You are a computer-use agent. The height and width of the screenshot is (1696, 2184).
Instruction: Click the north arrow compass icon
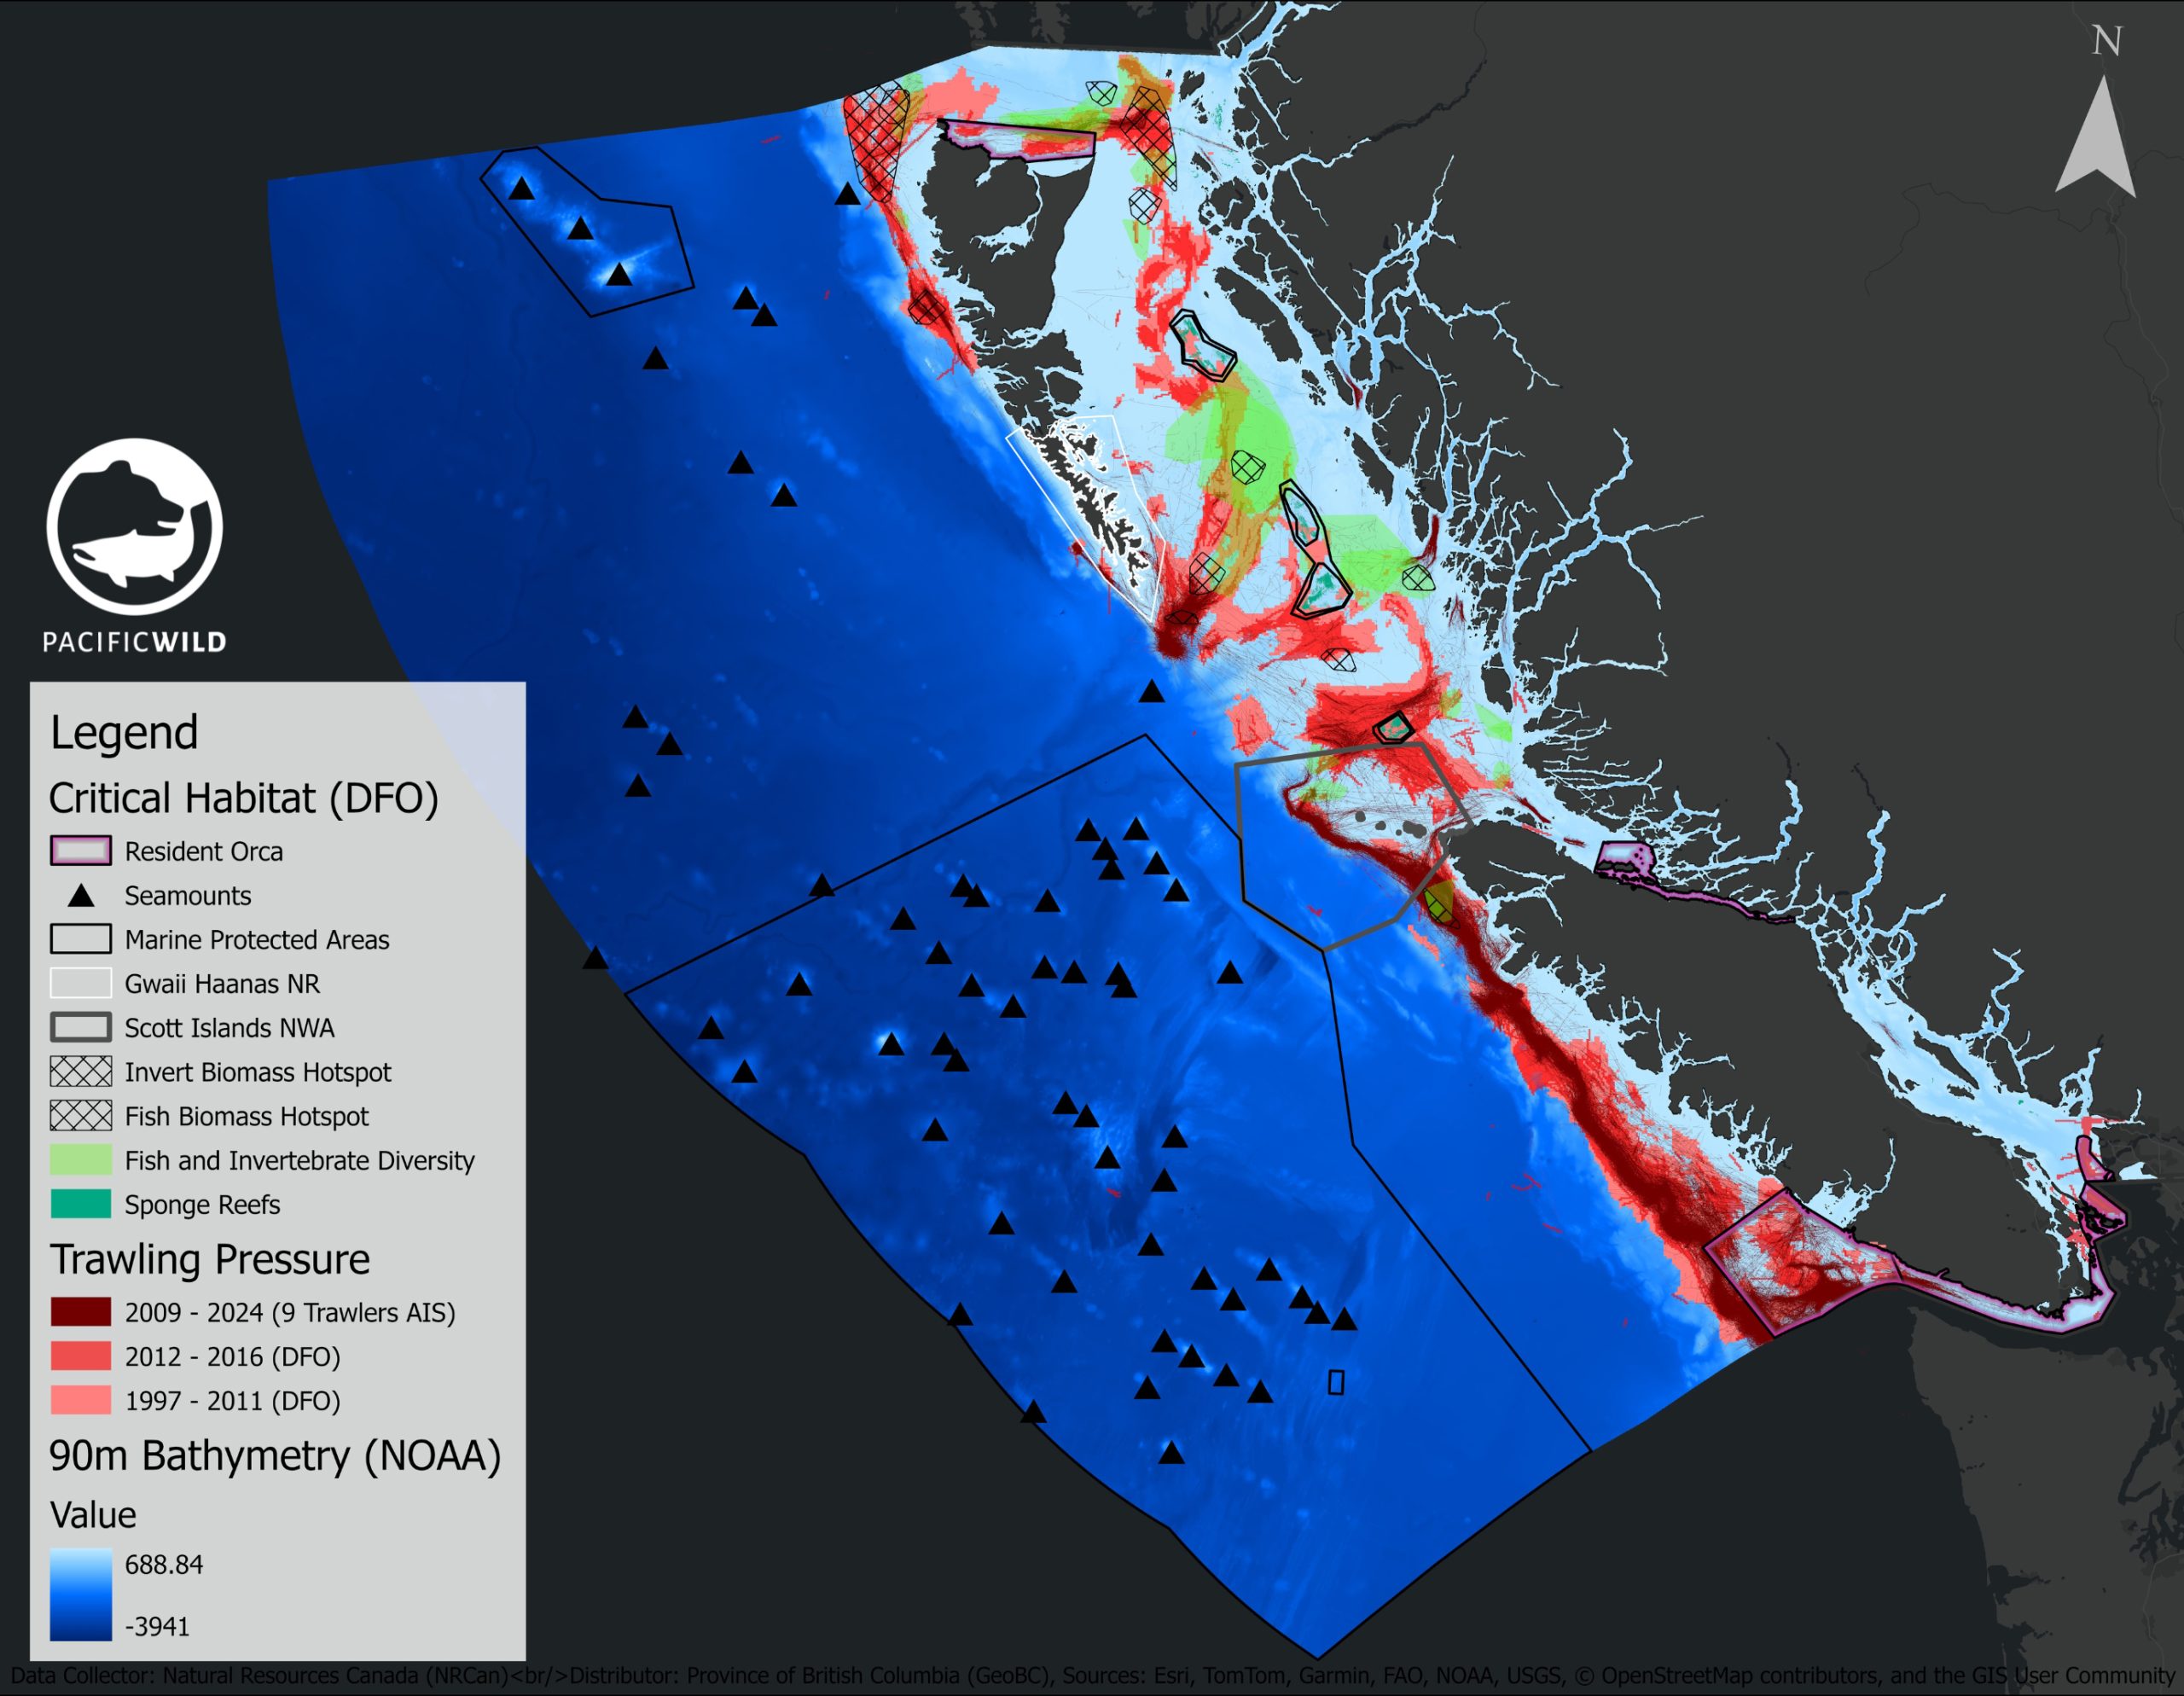click(x=2095, y=138)
